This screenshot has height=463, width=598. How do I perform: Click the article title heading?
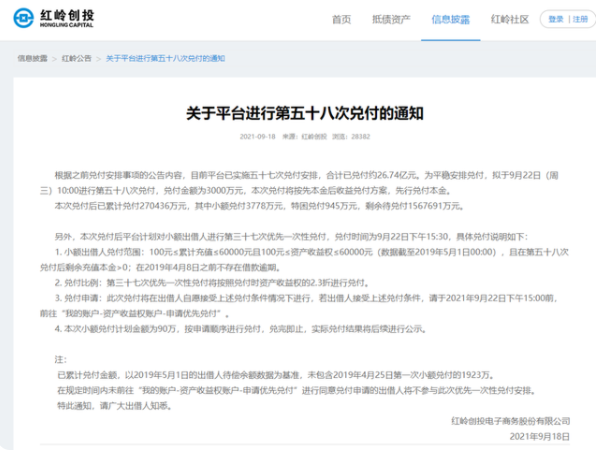pyautogui.click(x=305, y=113)
